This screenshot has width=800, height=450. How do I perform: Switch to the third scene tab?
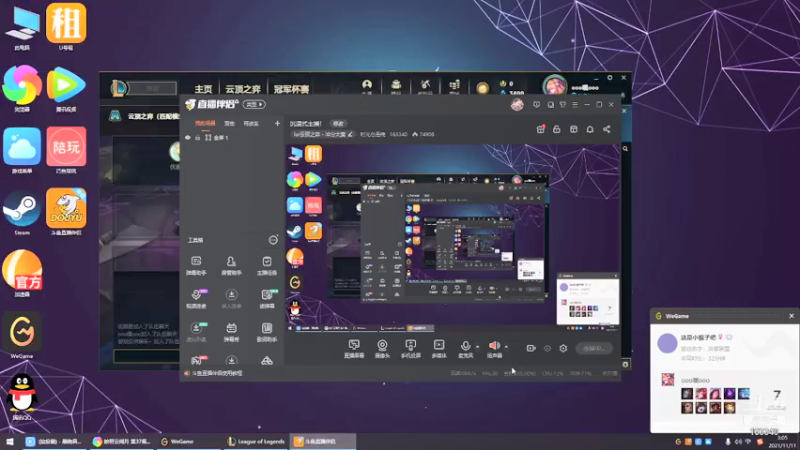pos(251,123)
